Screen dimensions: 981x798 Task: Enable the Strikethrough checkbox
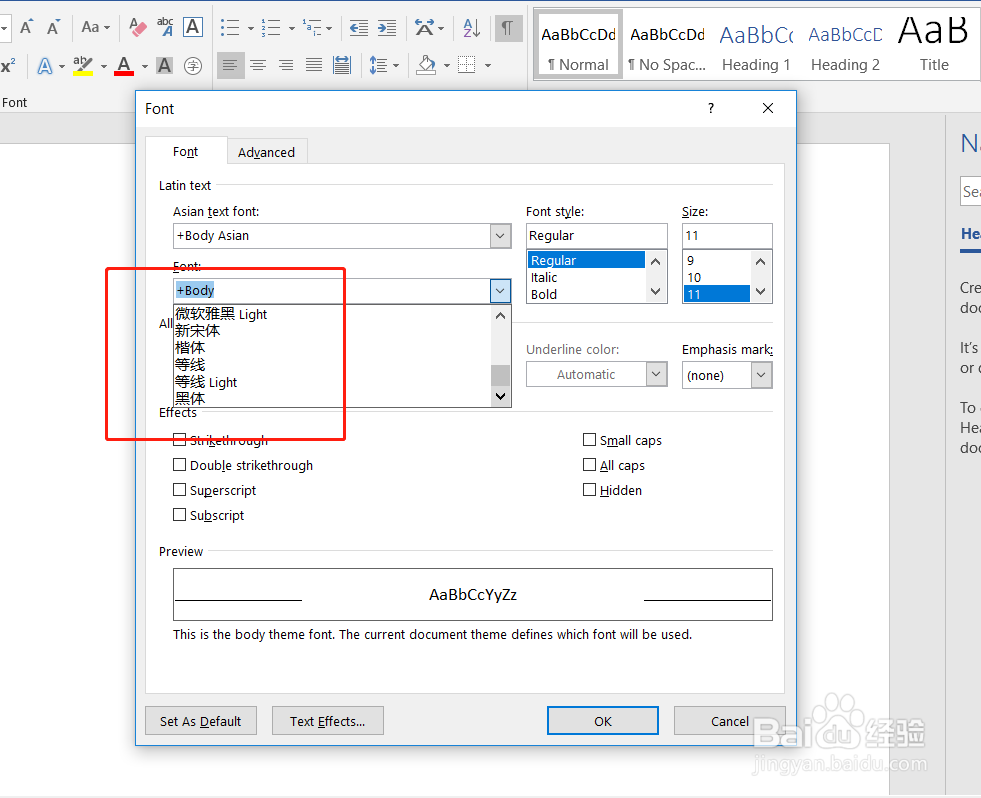[x=181, y=440]
